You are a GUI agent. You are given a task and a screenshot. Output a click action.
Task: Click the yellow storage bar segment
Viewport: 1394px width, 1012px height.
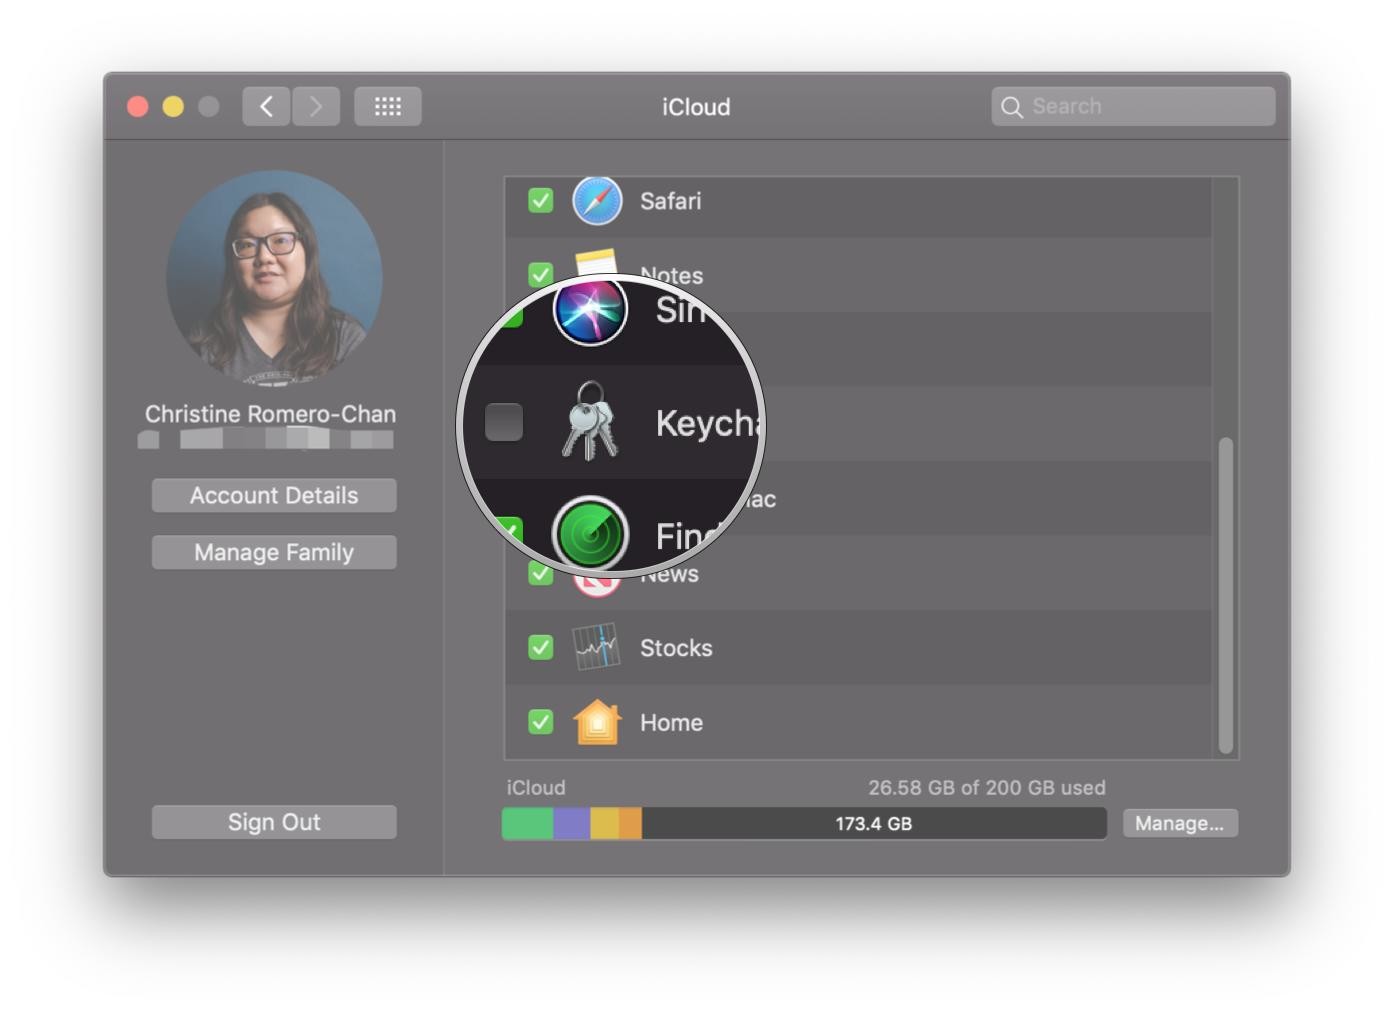605,823
